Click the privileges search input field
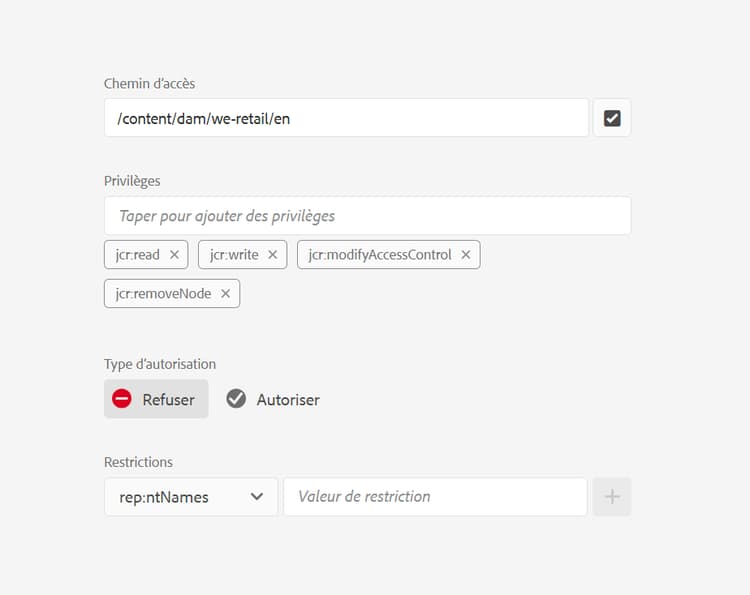 pos(367,216)
